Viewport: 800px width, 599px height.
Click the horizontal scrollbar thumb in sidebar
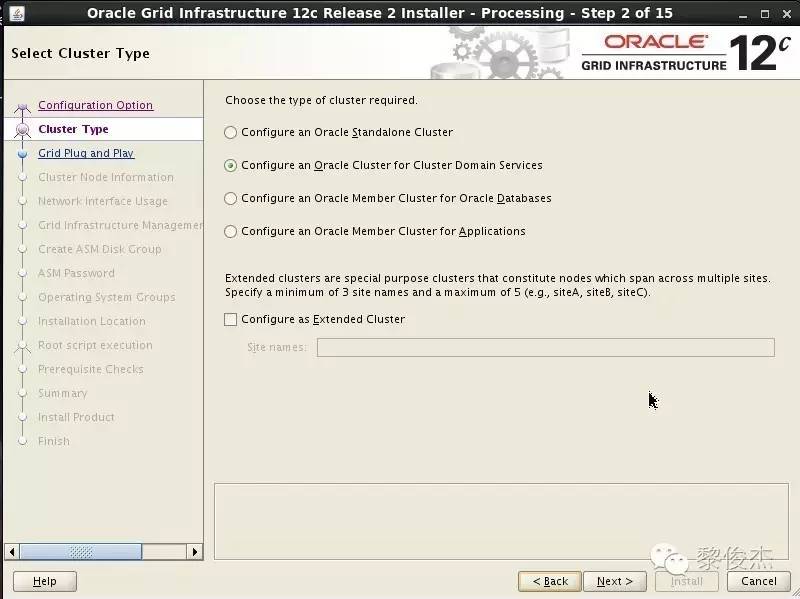[81, 552]
